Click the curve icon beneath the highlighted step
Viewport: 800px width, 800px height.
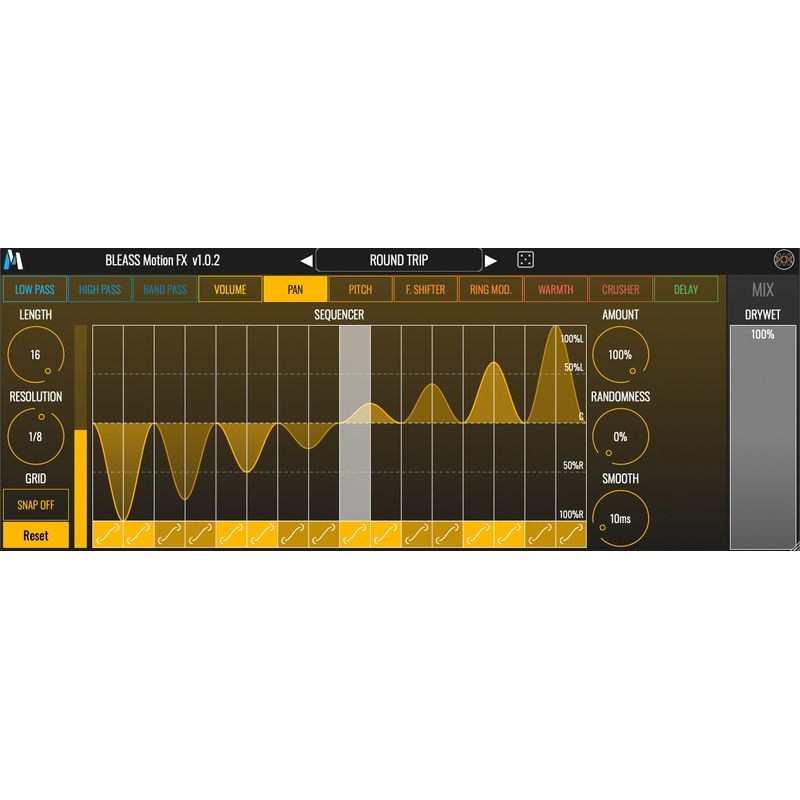pos(352,536)
